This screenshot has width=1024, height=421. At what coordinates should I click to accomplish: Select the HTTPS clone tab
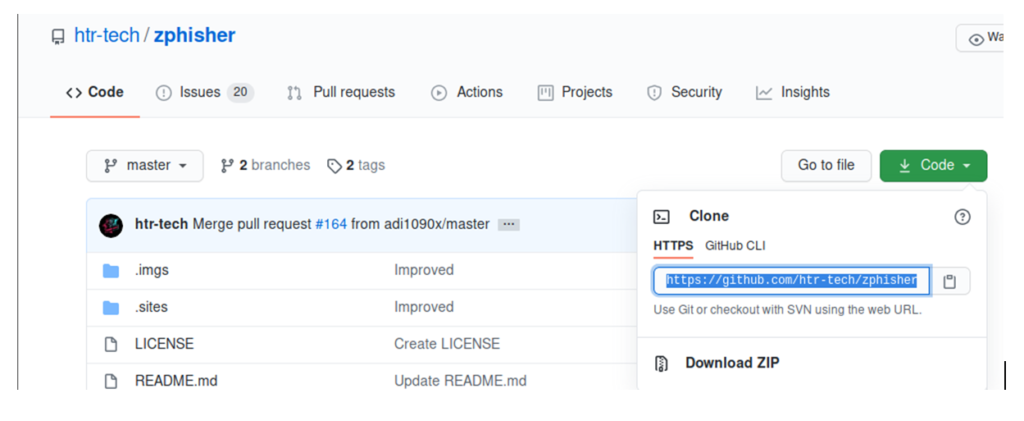point(673,246)
